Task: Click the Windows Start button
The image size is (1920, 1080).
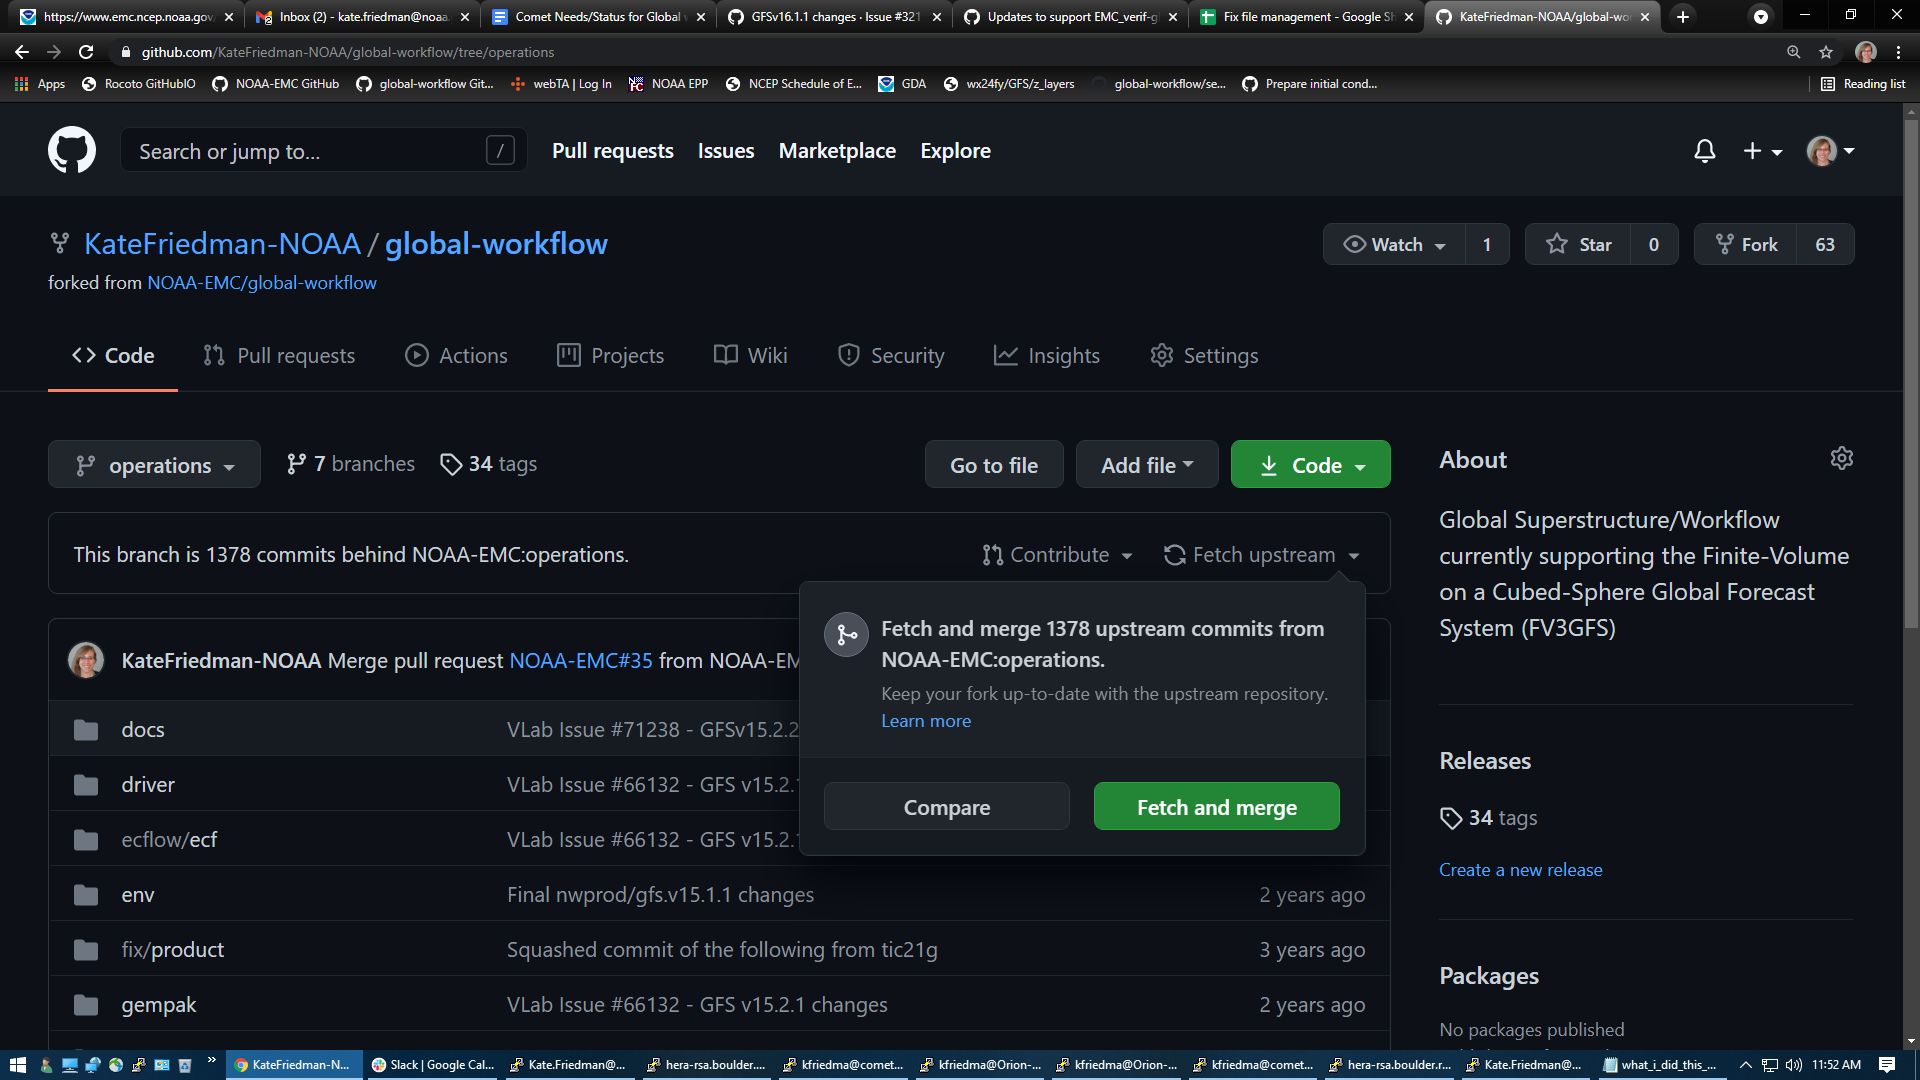Action: point(17,1065)
